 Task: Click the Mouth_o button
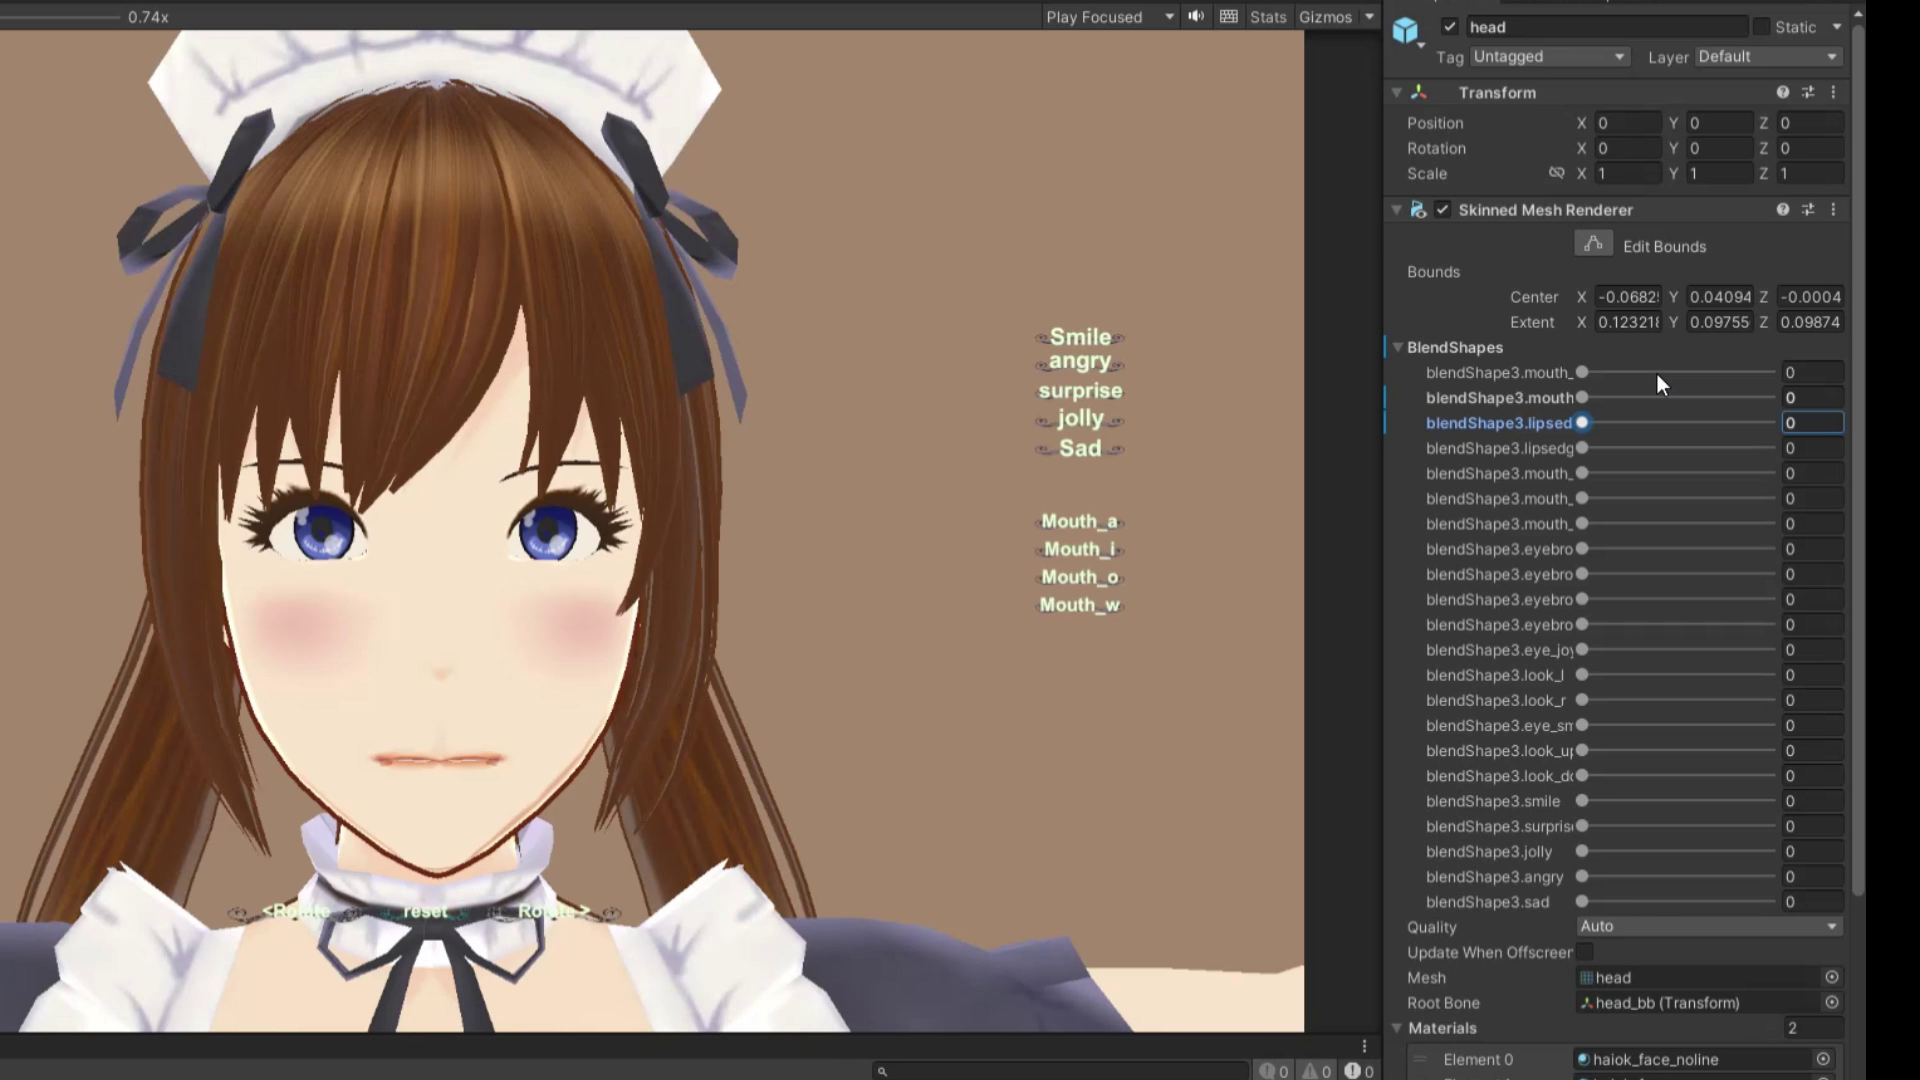coord(1080,577)
